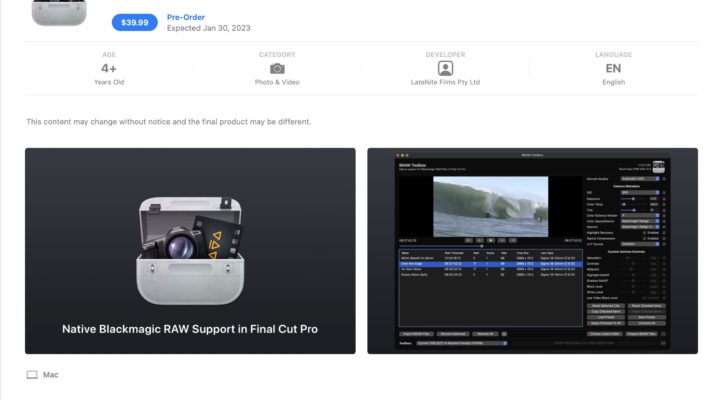The width and height of the screenshot is (720, 400).
Task: Click the EN language badge
Action: pyautogui.click(x=613, y=68)
